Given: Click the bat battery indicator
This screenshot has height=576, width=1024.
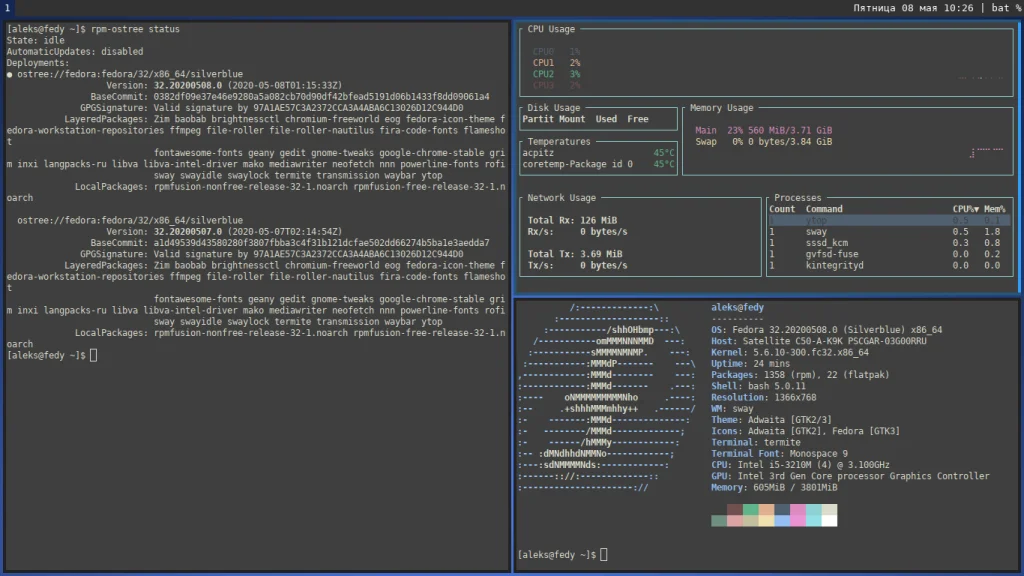Looking at the screenshot, I should click(1006, 8).
